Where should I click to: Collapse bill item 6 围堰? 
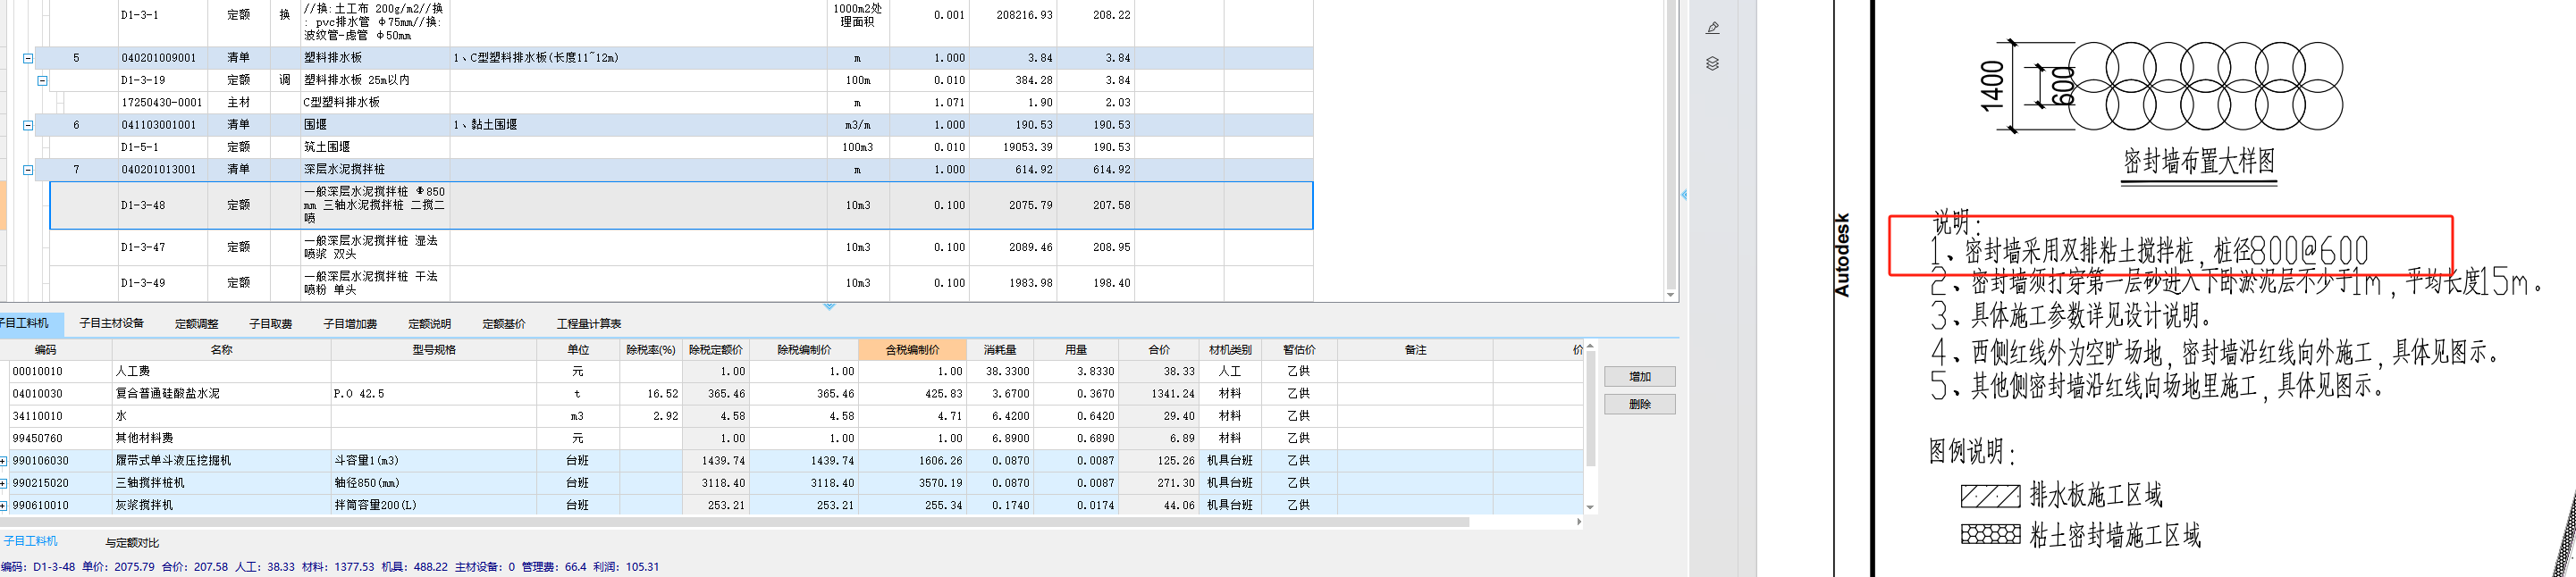point(28,125)
